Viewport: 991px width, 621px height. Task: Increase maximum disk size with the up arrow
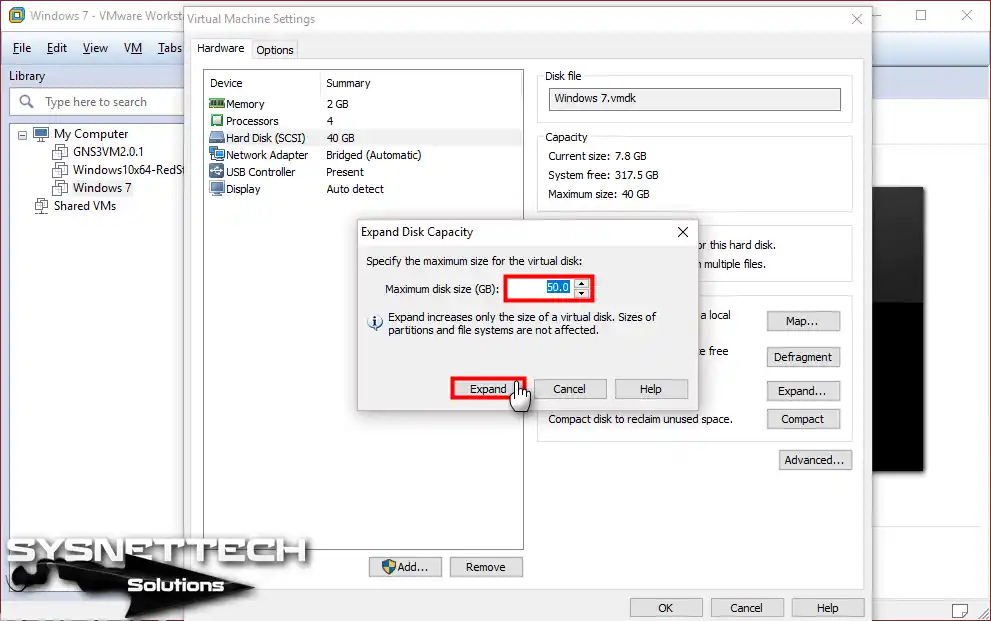[x=581, y=283]
